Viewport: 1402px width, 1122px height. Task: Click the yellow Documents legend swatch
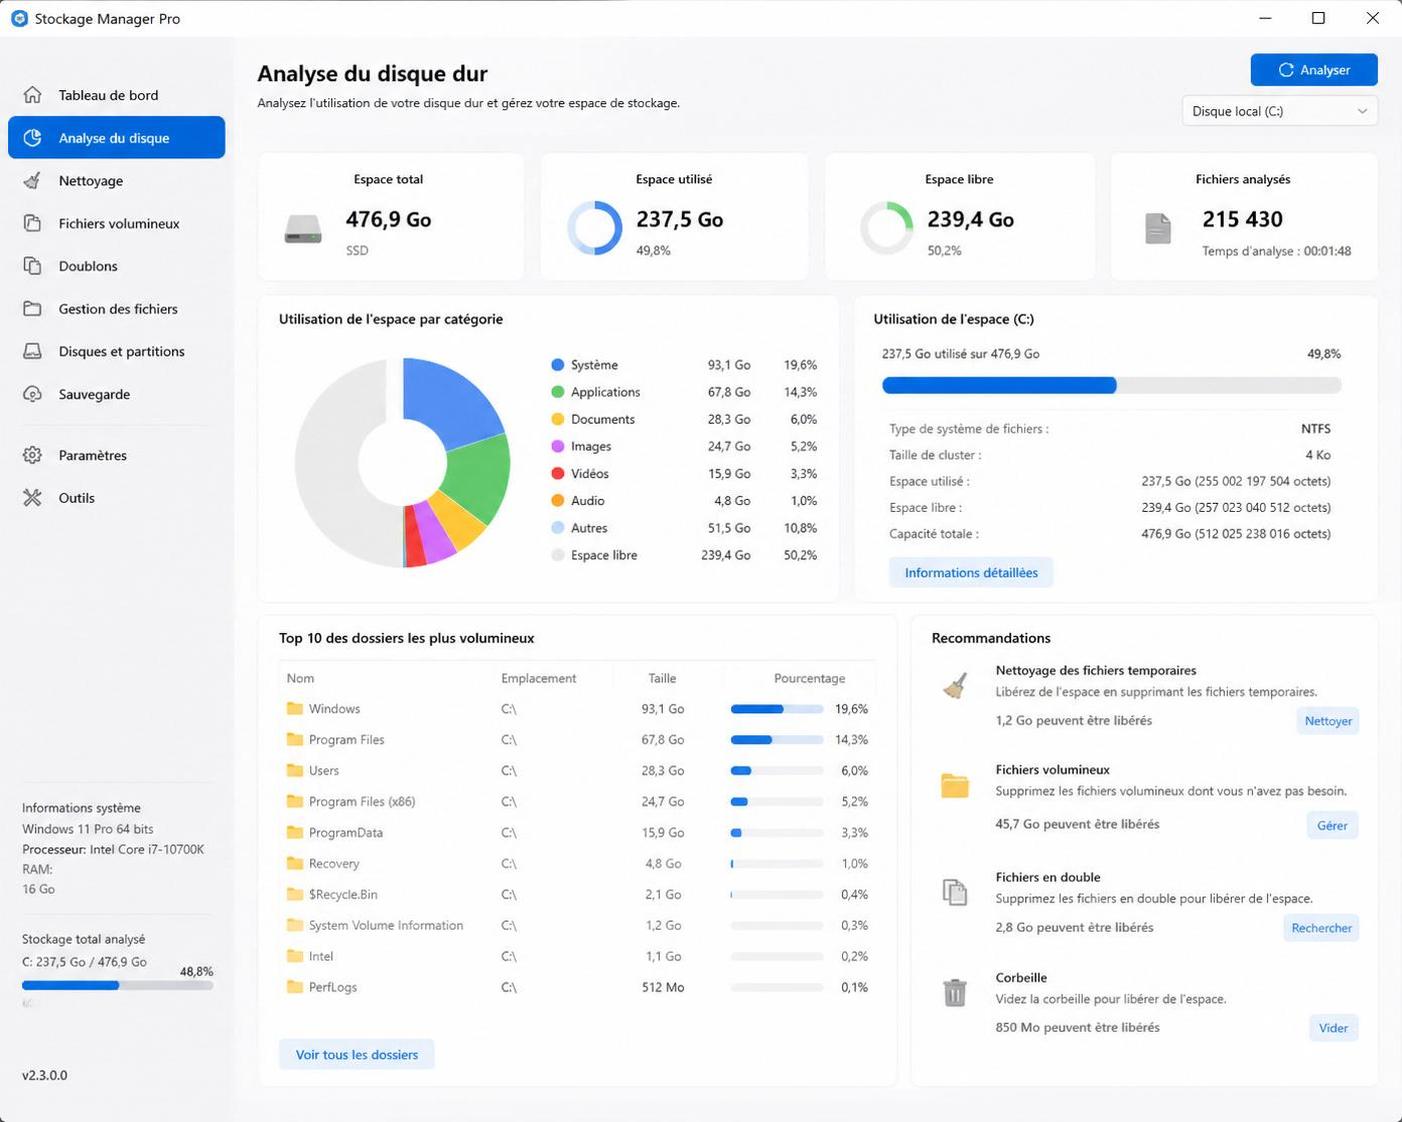[558, 420]
